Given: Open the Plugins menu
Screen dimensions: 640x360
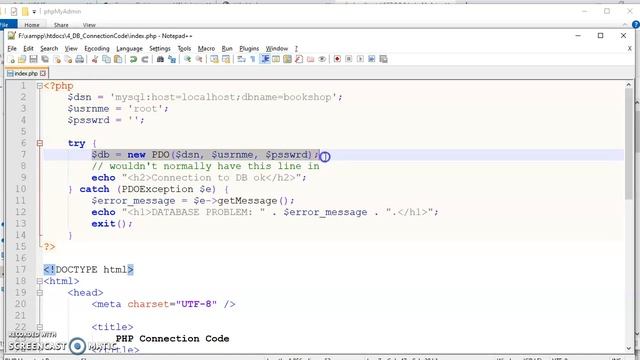Looking at the screenshot, I should coord(249,49).
